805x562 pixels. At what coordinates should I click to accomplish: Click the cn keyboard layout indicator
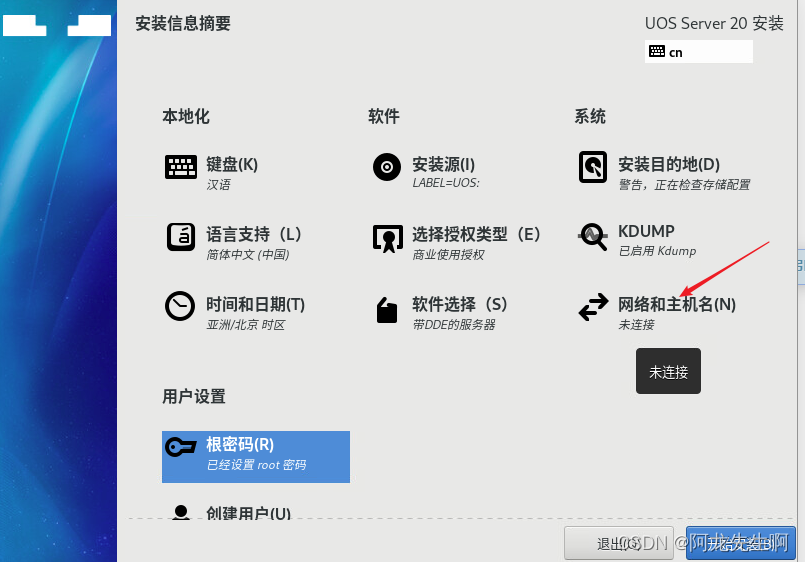699,51
